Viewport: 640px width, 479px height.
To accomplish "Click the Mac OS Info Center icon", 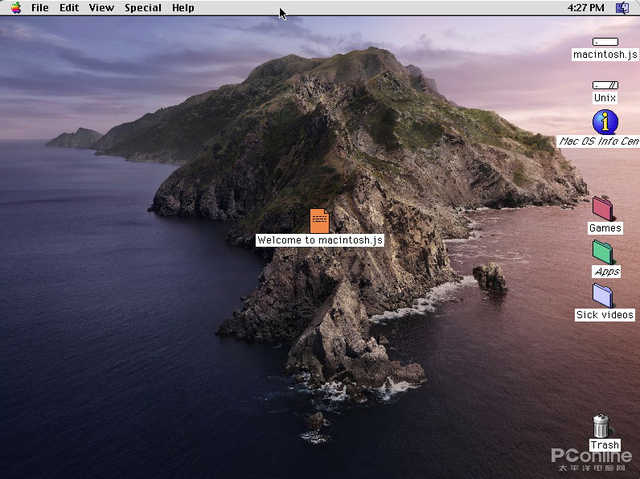I will tap(605, 122).
